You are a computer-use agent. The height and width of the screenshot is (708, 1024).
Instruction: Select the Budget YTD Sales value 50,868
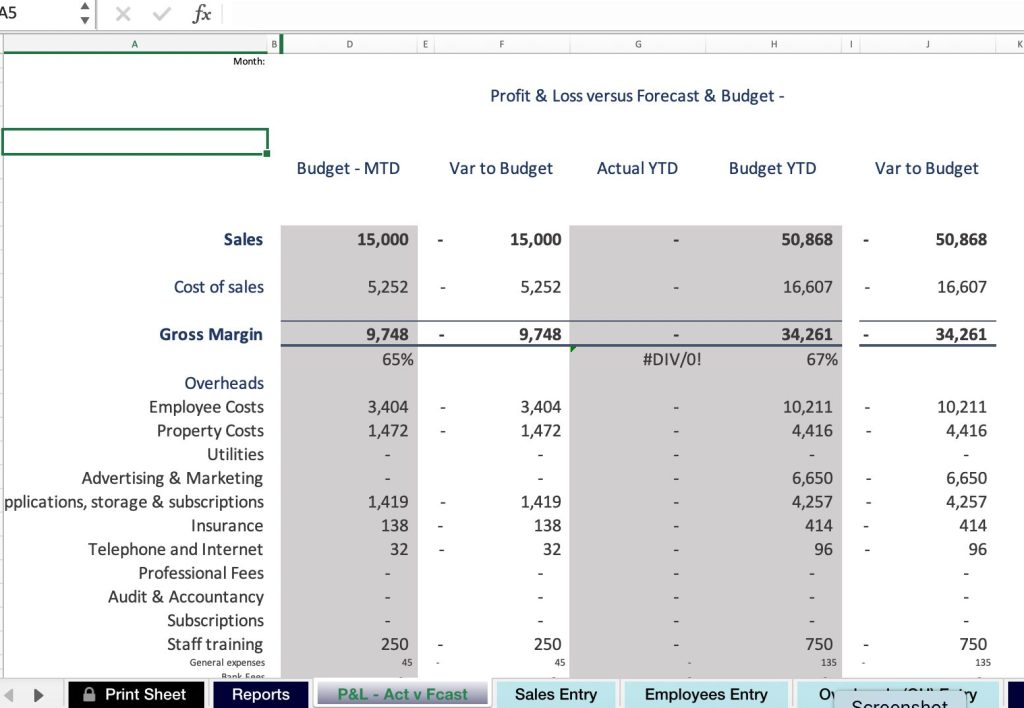pyautogui.click(x=806, y=239)
